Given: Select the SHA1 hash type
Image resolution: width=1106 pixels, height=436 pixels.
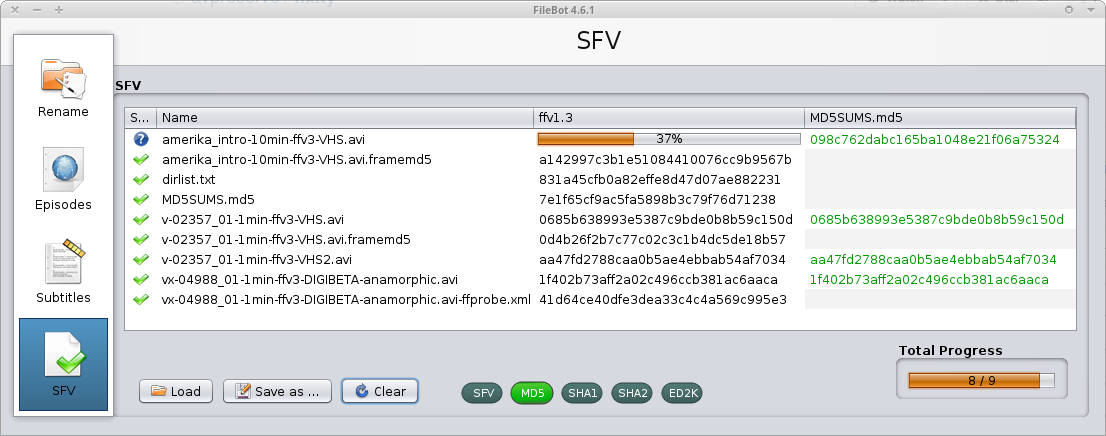Looking at the screenshot, I should tap(581, 393).
